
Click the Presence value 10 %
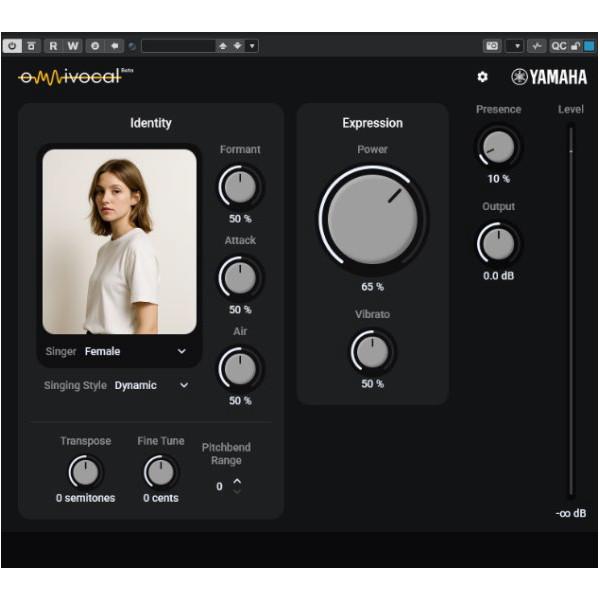499,179
